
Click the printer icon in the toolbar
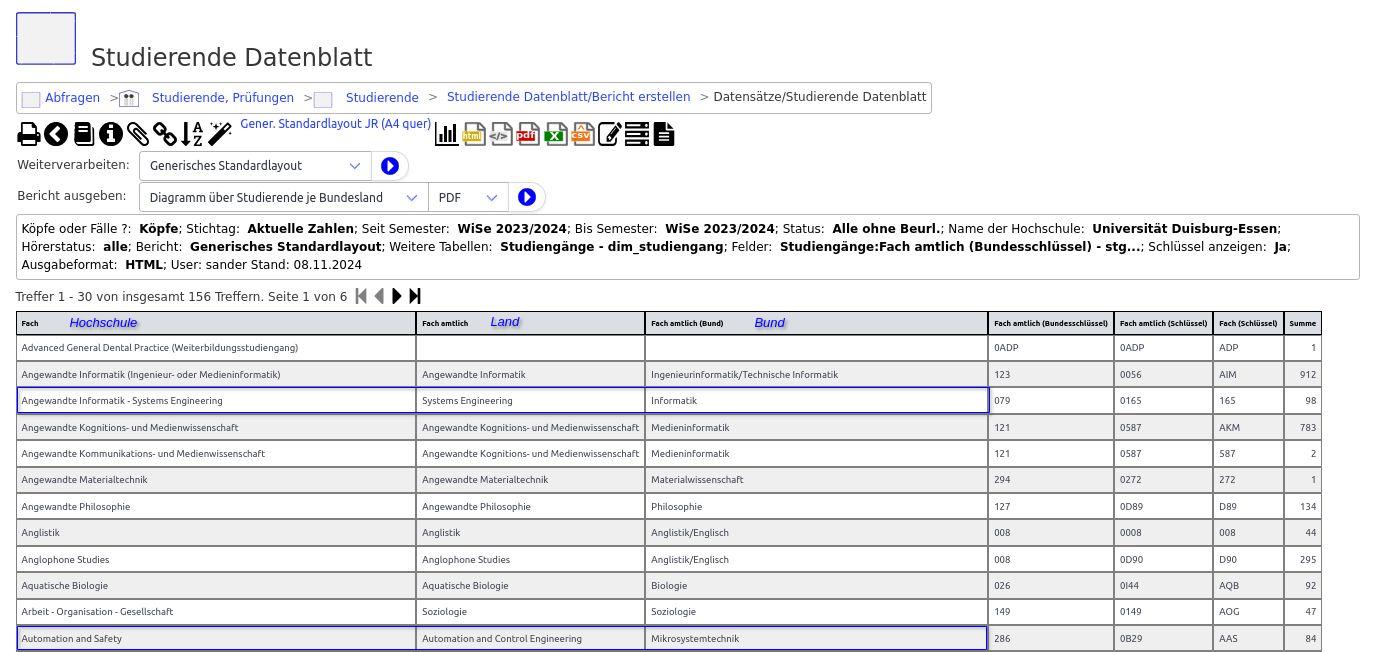29,134
